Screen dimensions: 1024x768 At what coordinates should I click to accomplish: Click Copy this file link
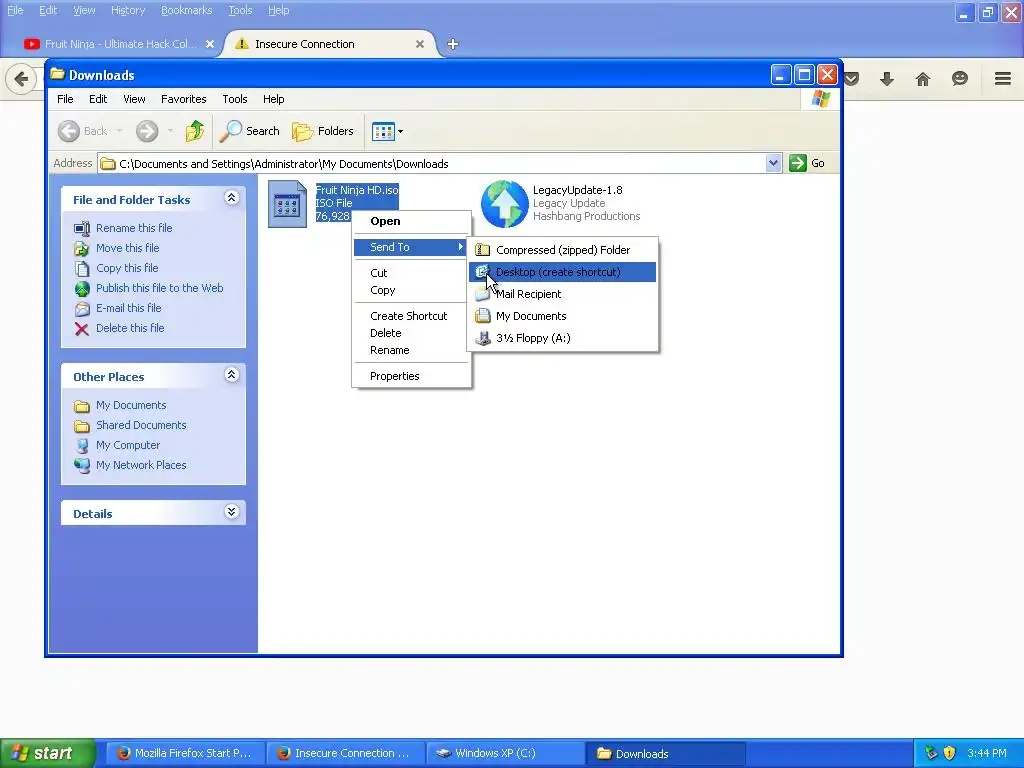127,268
